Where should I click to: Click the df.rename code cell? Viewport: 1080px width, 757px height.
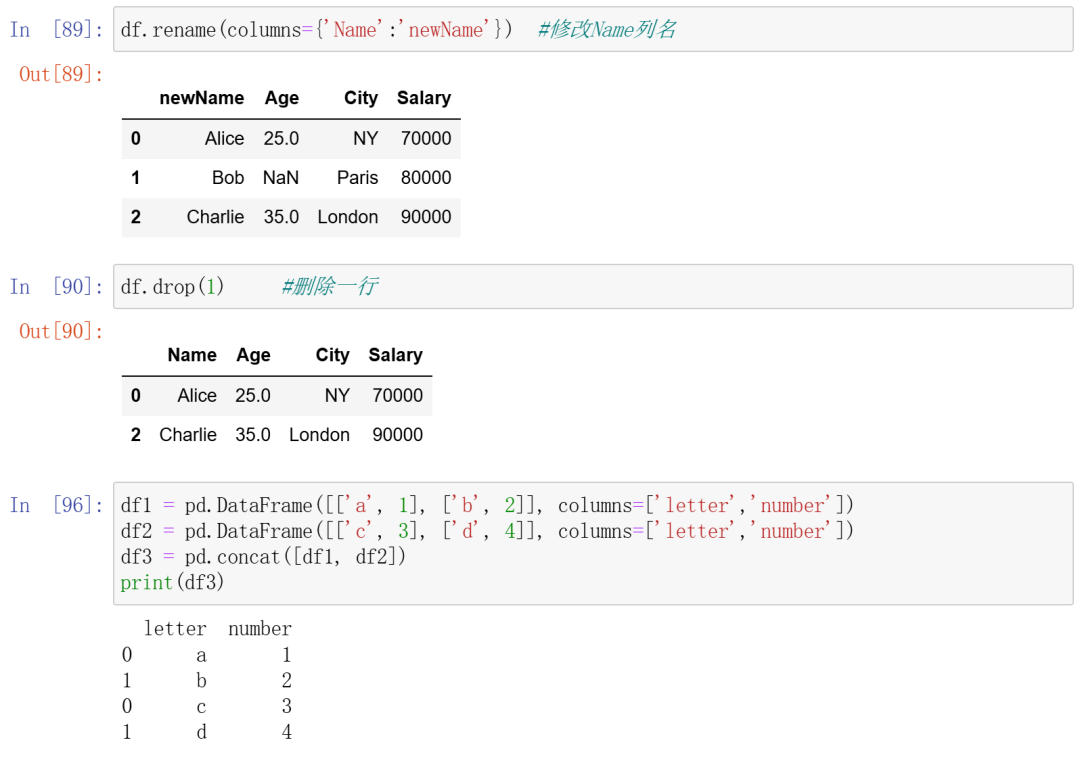tap(592, 30)
